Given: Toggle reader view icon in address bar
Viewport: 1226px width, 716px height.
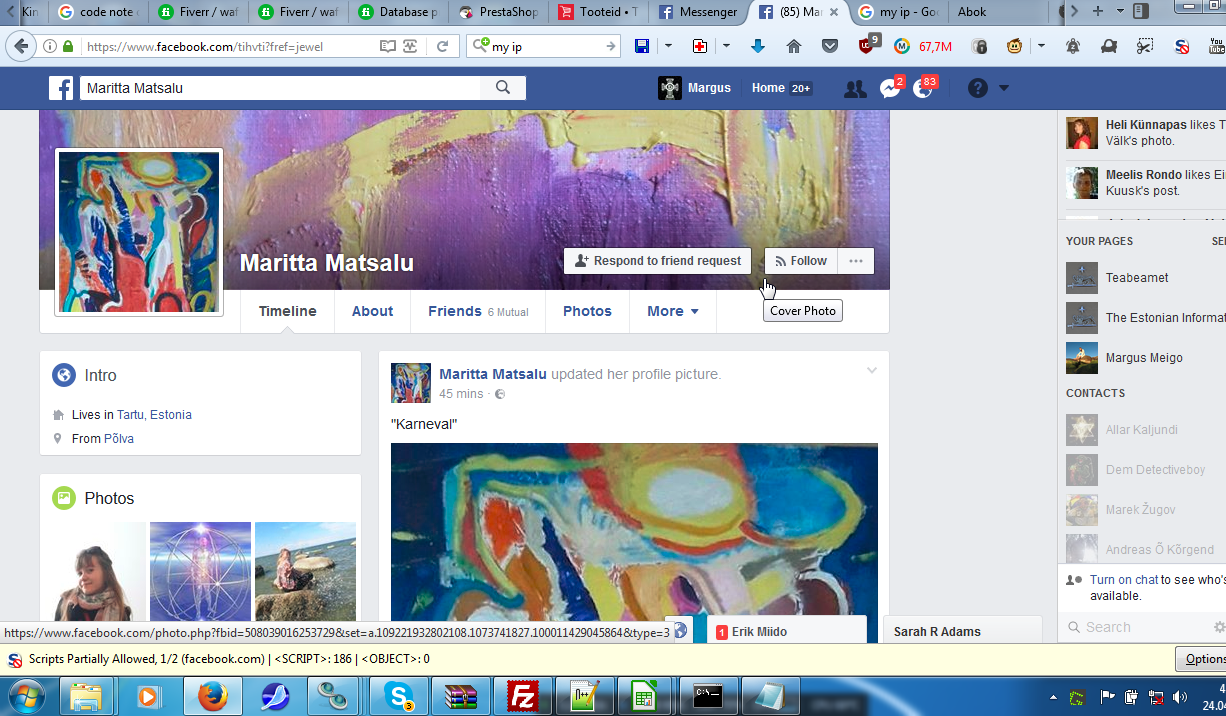Looking at the screenshot, I should click(387, 46).
